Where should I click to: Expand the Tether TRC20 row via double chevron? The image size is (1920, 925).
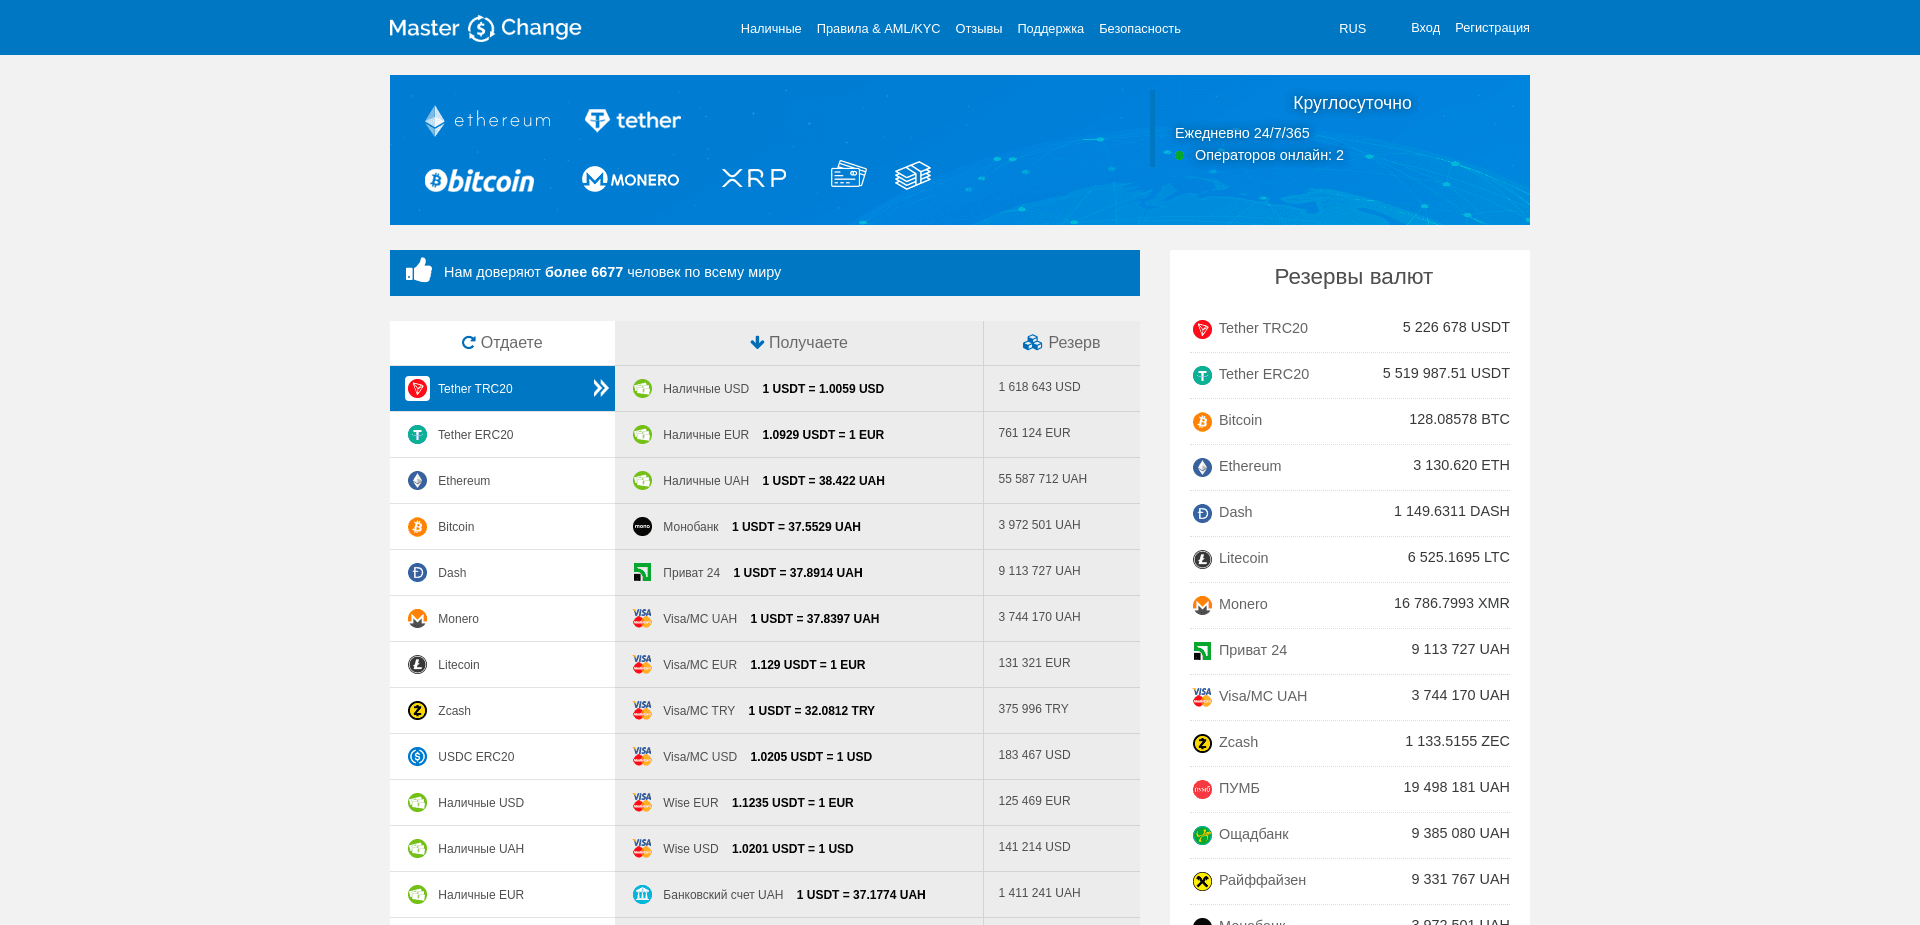(600, 388)
